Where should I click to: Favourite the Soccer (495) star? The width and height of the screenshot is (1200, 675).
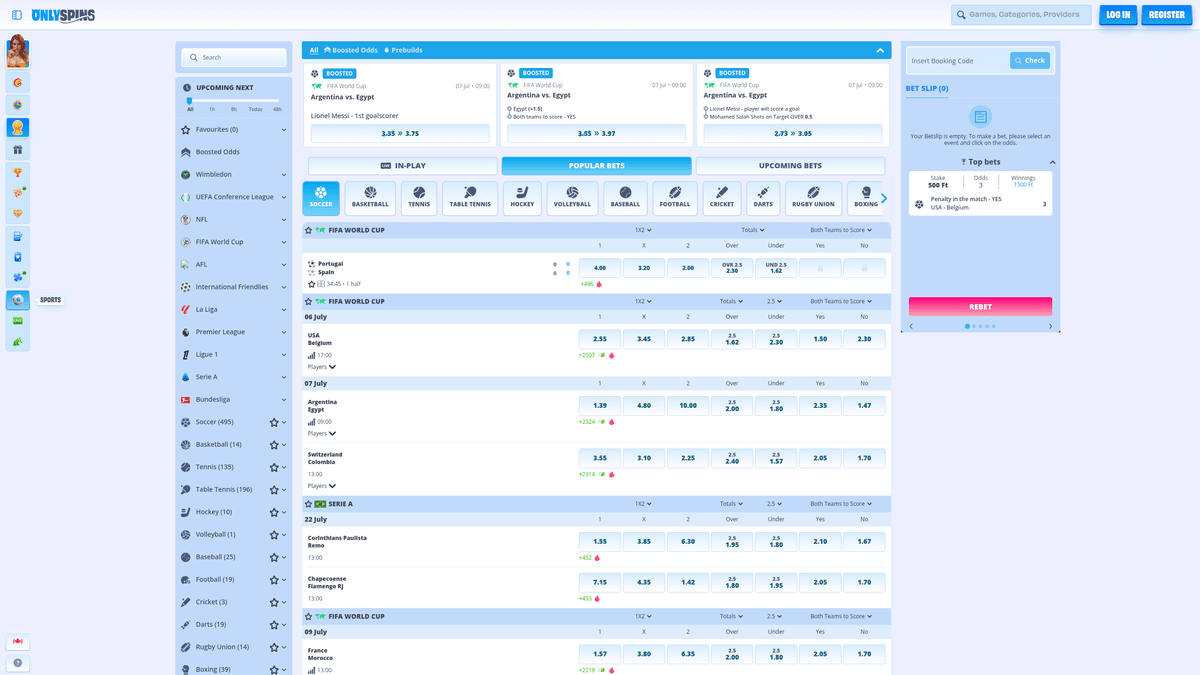tap(274, 422)
